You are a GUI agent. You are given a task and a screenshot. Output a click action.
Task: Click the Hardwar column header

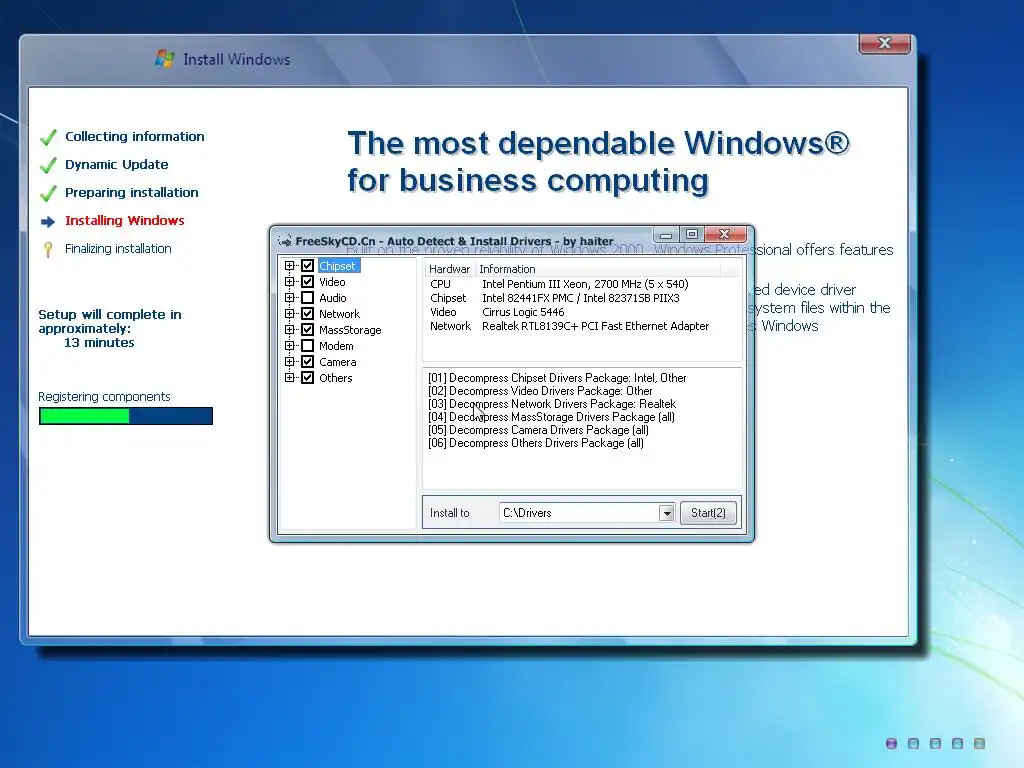(449, 269)
